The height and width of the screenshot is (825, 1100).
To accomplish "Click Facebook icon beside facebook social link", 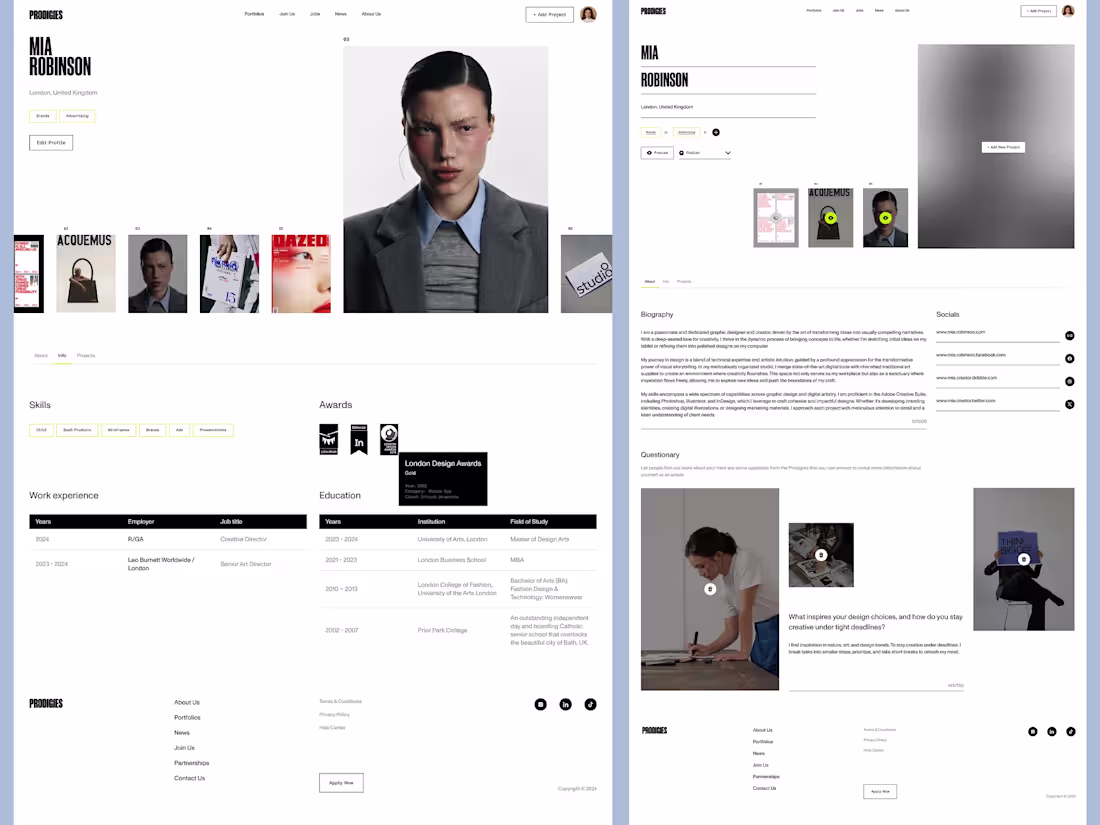I will [x=1069, y=358].
